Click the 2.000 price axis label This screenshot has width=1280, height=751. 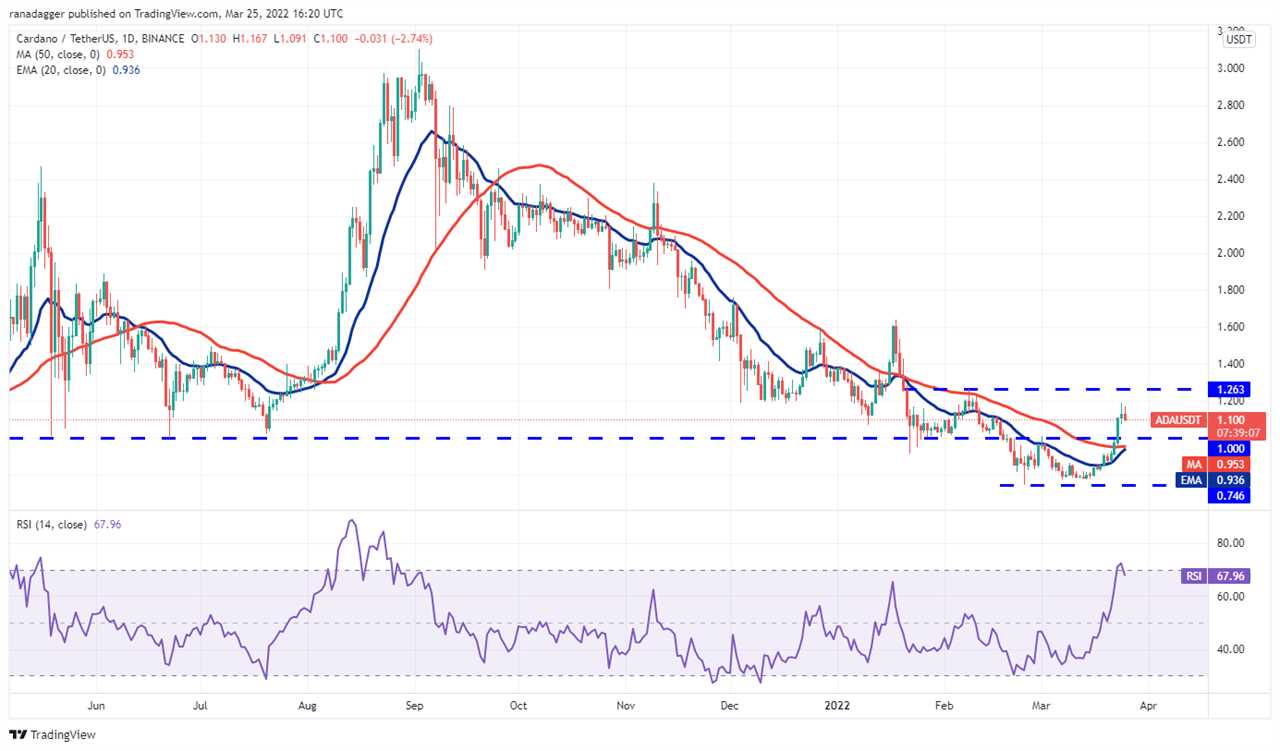pyautogui.click(x=1233, y=253)
